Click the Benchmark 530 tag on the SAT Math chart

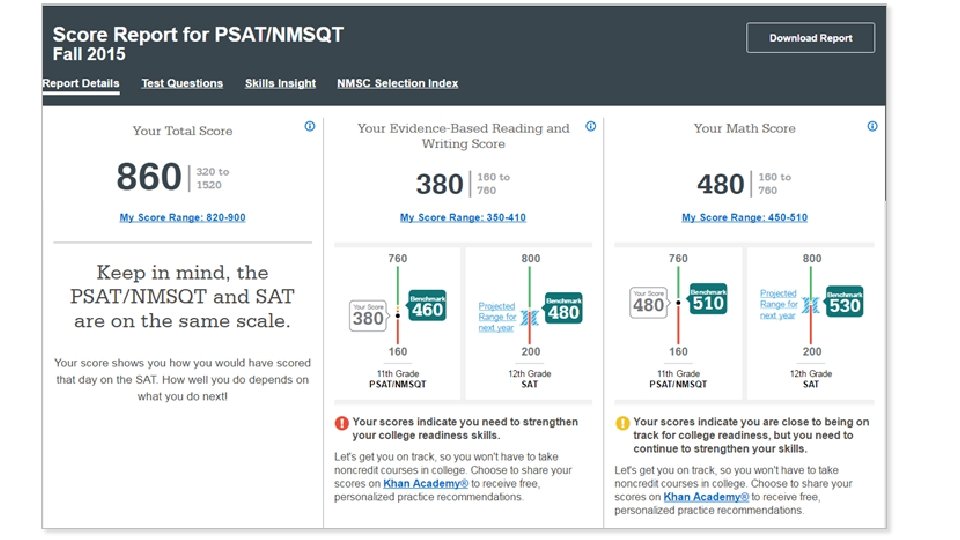[x=844, y=303]
